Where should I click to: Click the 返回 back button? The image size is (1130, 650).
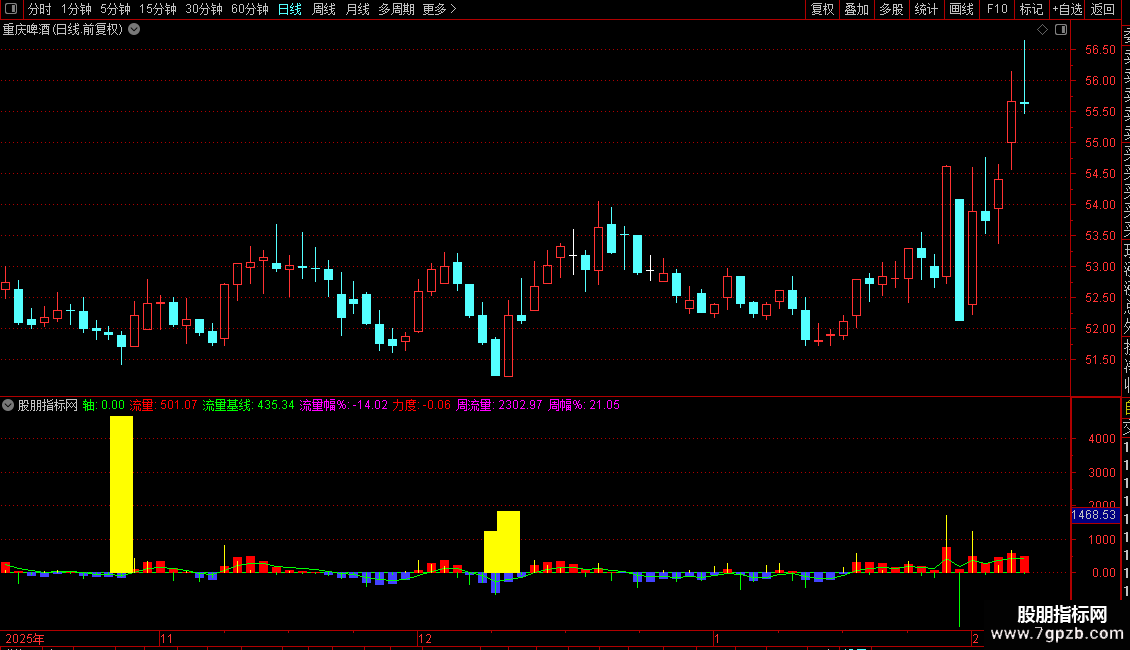point(1103,9)
